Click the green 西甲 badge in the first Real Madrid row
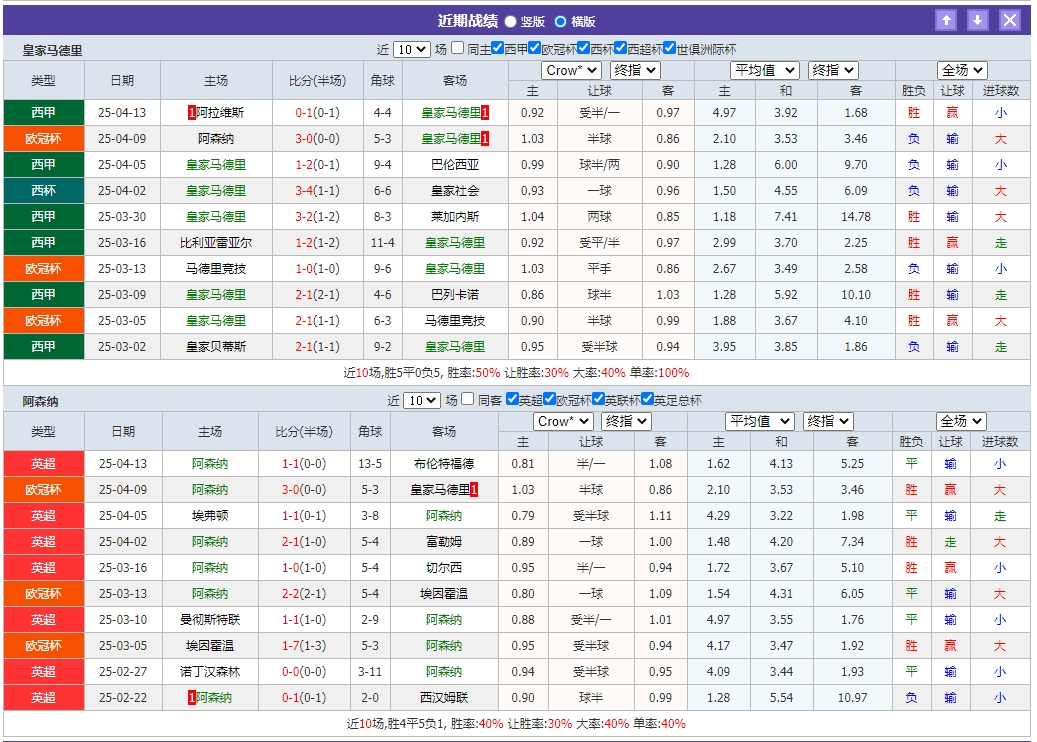Image resolution: width=1037 pixels, height=742 pixels. [44, 113]
